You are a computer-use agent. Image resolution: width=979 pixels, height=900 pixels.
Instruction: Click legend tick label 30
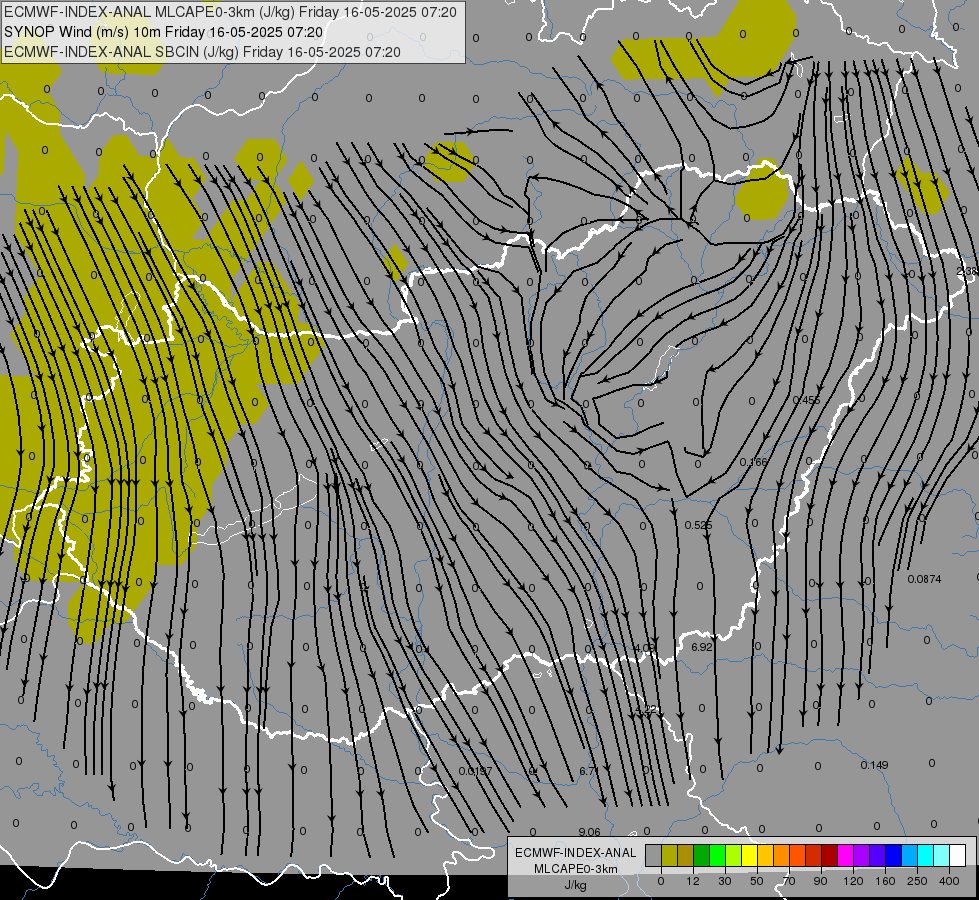(725, 881)
